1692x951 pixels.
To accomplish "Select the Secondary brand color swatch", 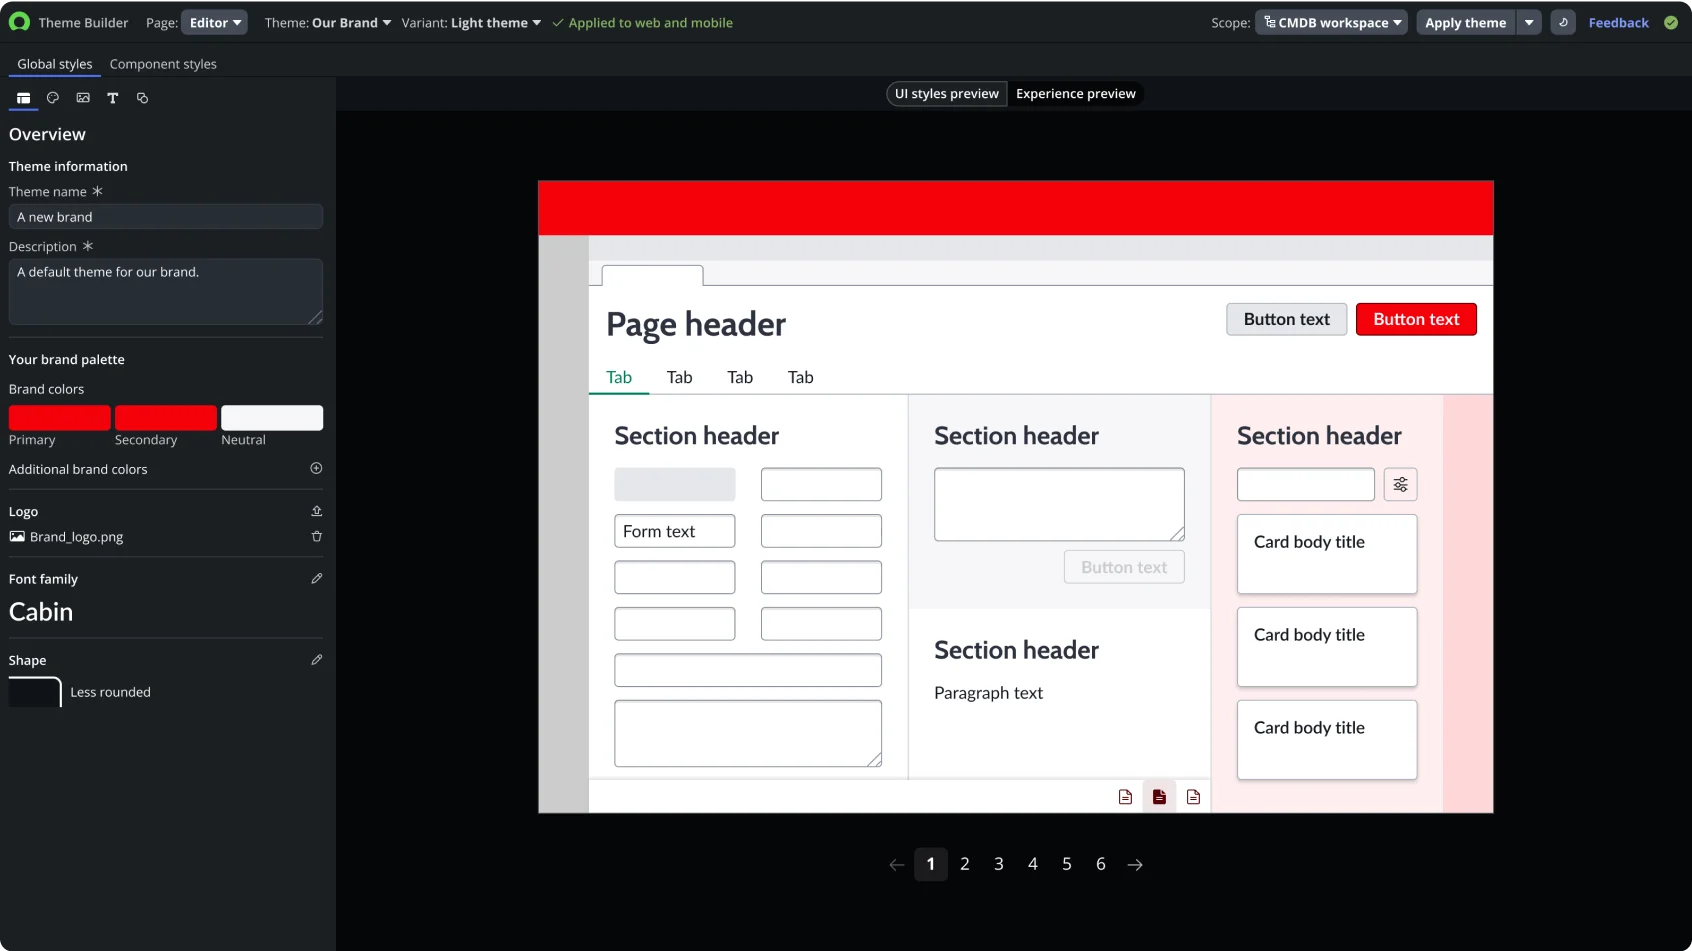I will [x=166, y=418].
